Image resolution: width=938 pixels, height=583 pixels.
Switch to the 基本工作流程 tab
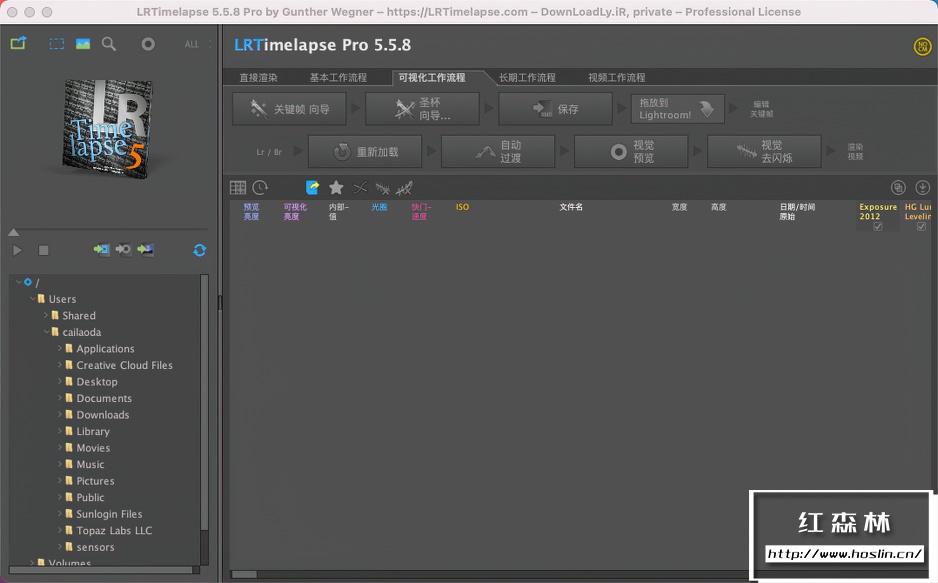click(x=338, y=77)
